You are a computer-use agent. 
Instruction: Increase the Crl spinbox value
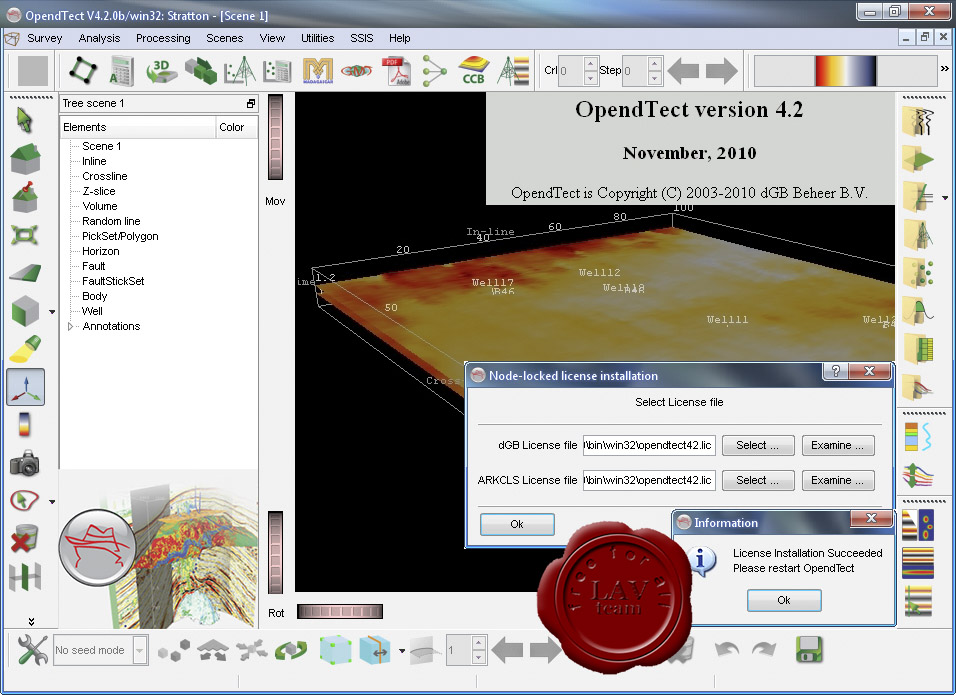point(590,63)
